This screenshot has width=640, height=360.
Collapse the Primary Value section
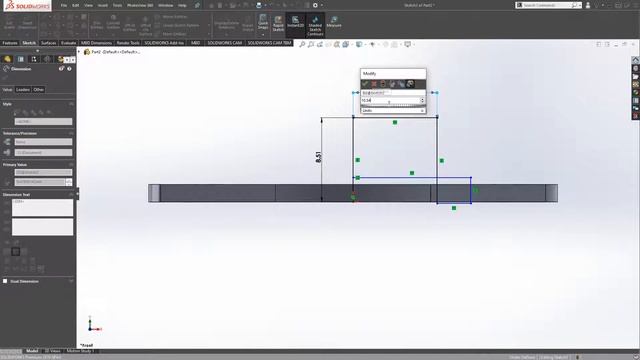71,164
